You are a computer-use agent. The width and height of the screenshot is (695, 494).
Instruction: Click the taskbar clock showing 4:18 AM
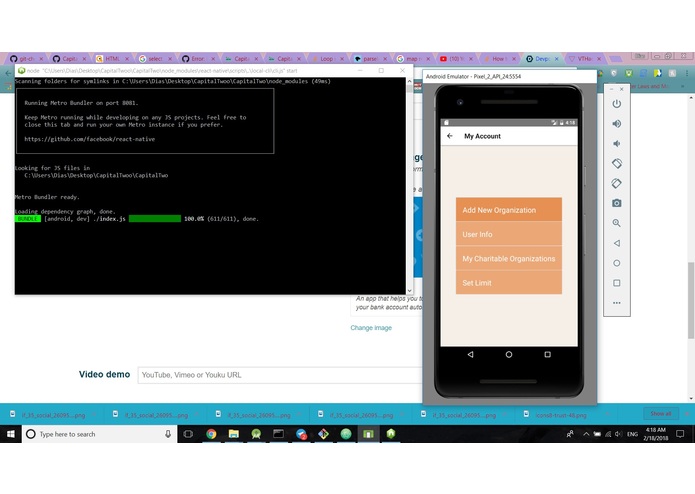[656, 434]
